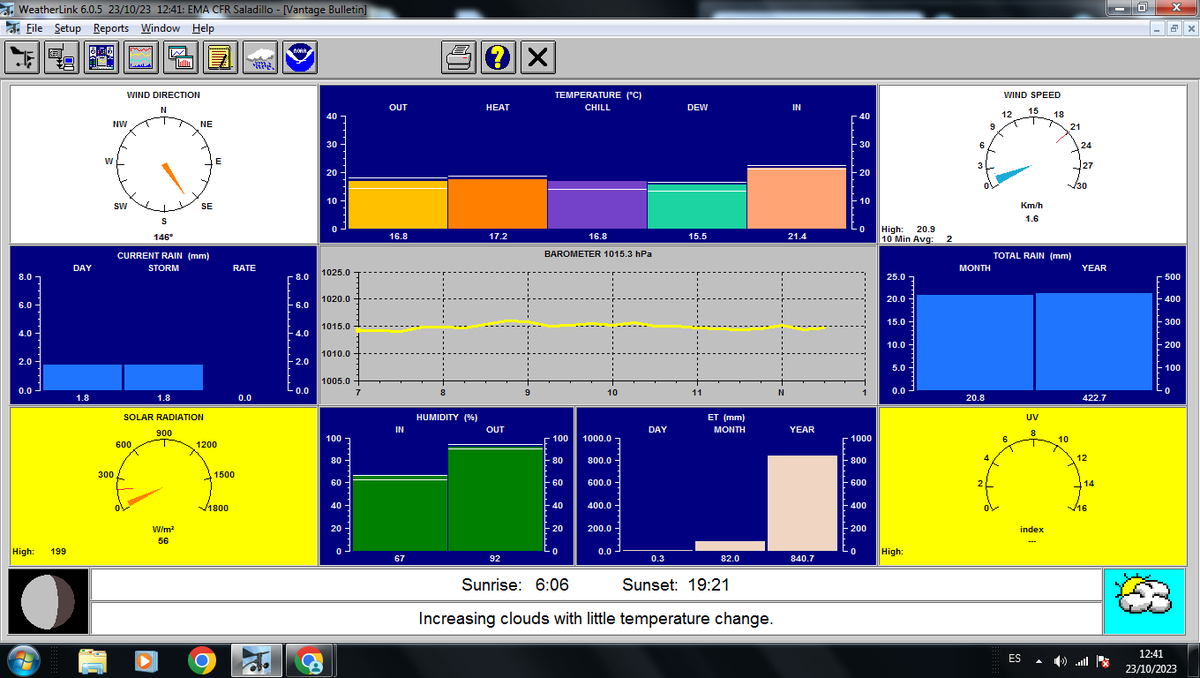Open the station selection toolbar icon
The height and width of the screenshot is (678, 1200).
click(22, 58)
